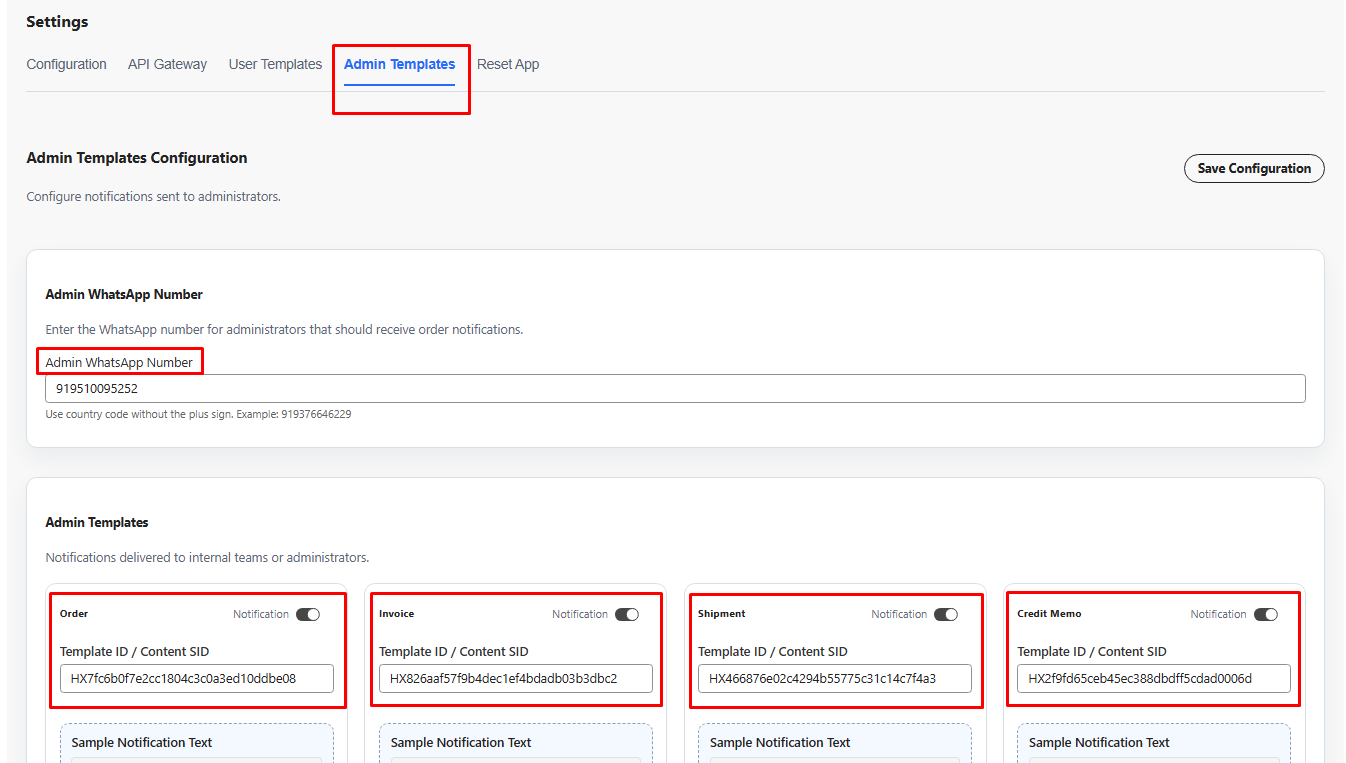Open the Reset App tab

point(508,64)
